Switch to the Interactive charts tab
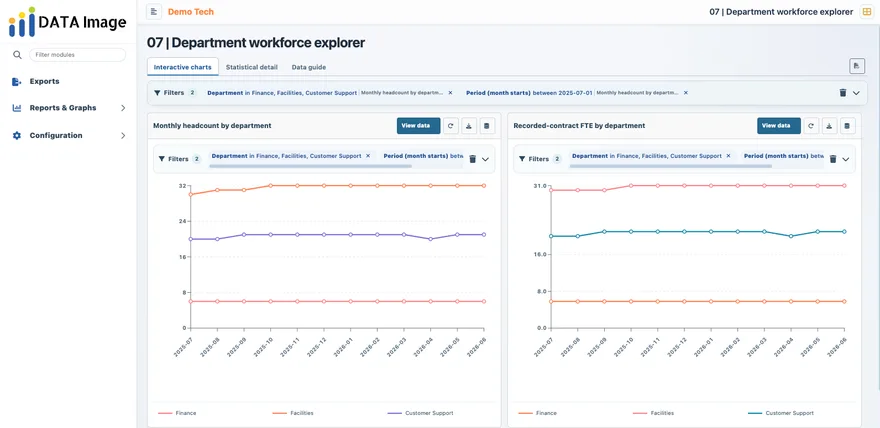Viewport: 880px width, 428px height. pos(182,67)
